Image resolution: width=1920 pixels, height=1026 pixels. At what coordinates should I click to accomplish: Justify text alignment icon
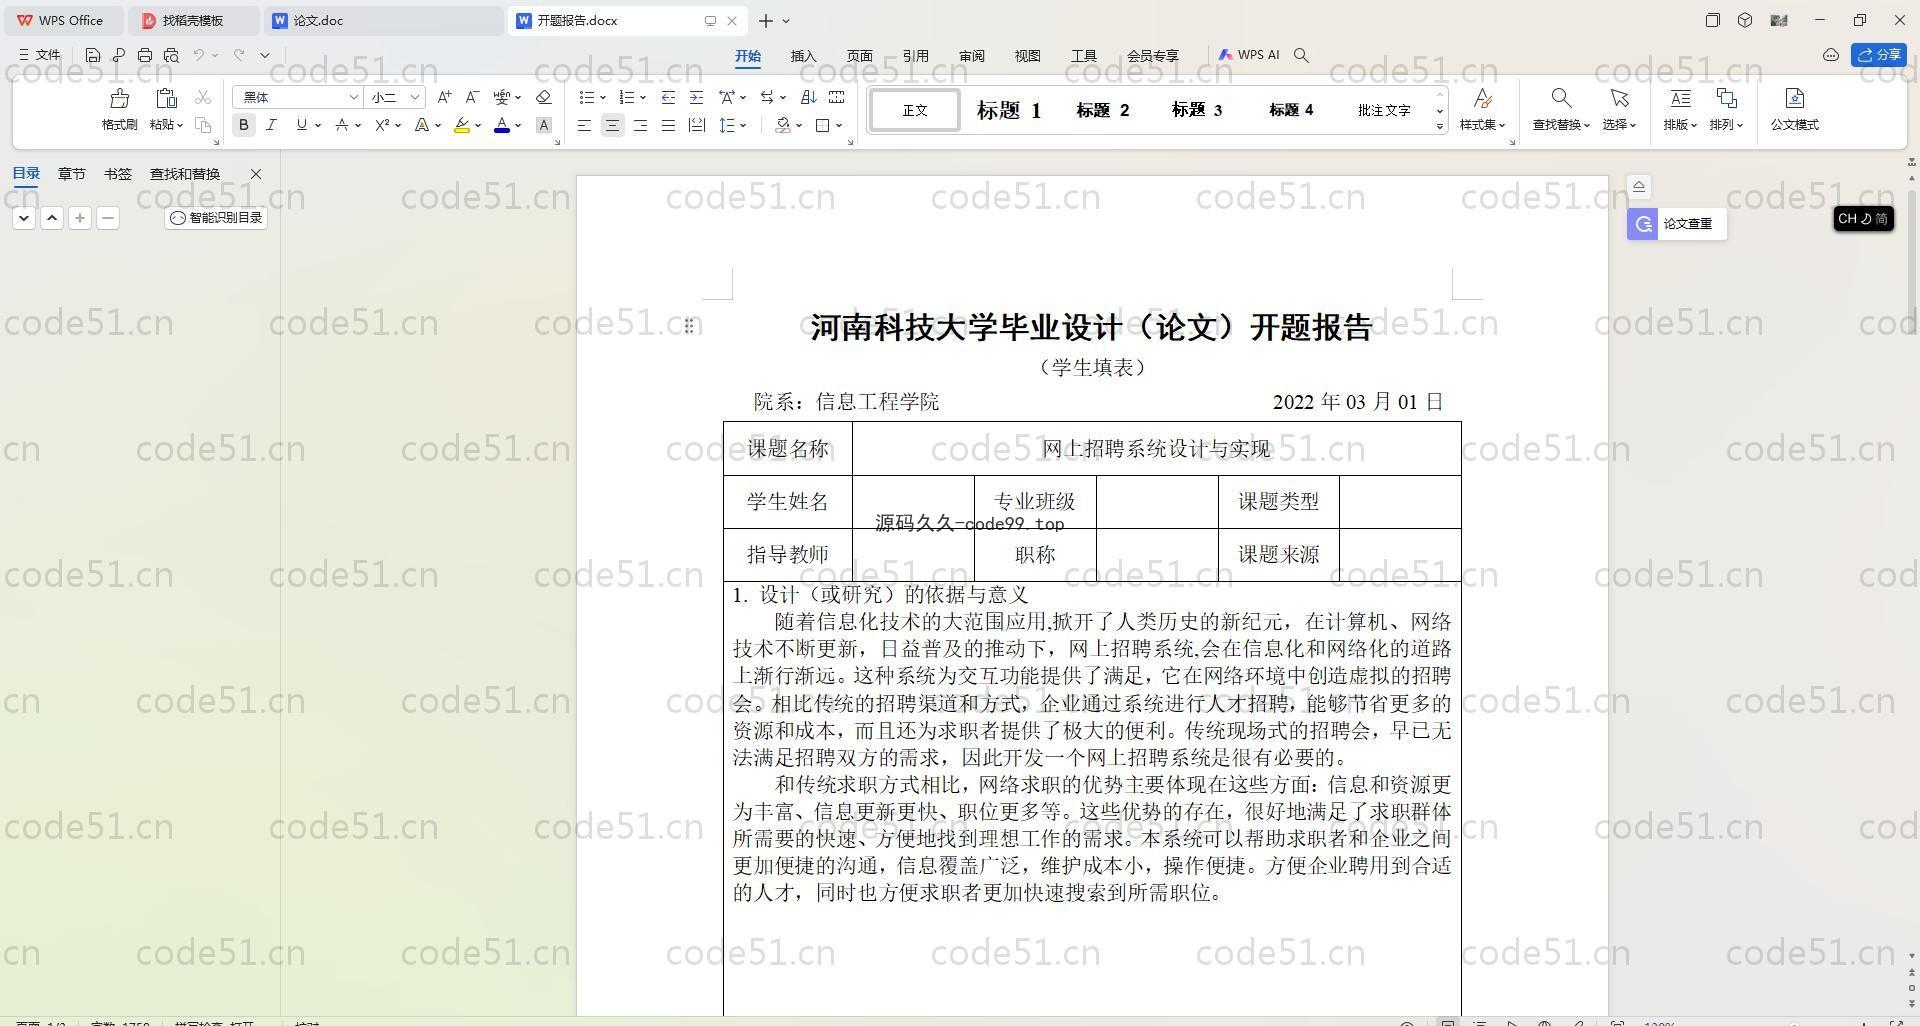click(x=668, y=125)
